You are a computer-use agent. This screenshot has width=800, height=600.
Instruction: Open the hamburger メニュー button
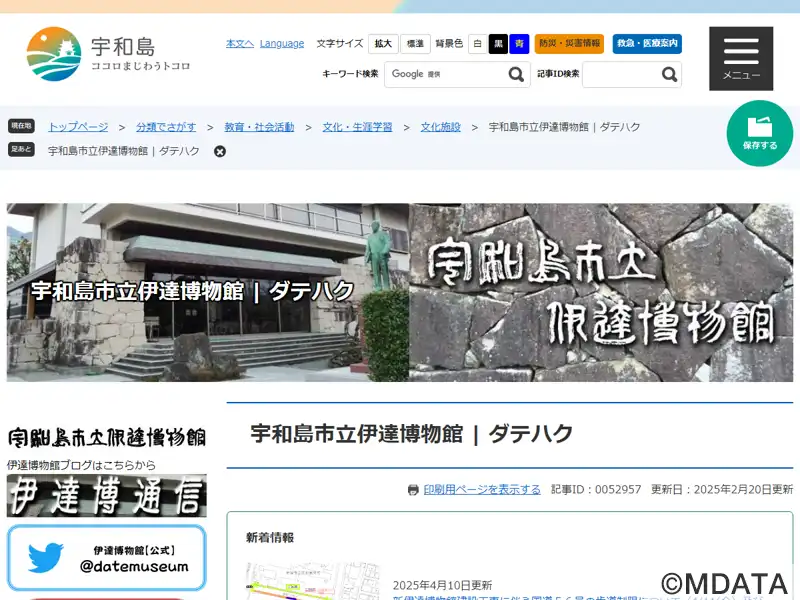point(741,59)
